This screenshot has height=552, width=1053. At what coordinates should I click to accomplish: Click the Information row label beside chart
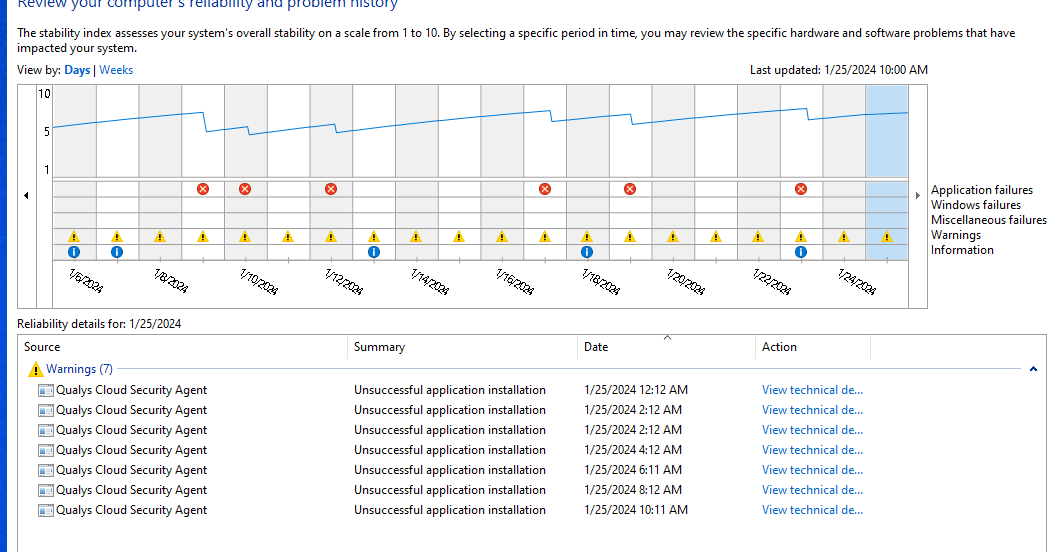pos(962,250)
